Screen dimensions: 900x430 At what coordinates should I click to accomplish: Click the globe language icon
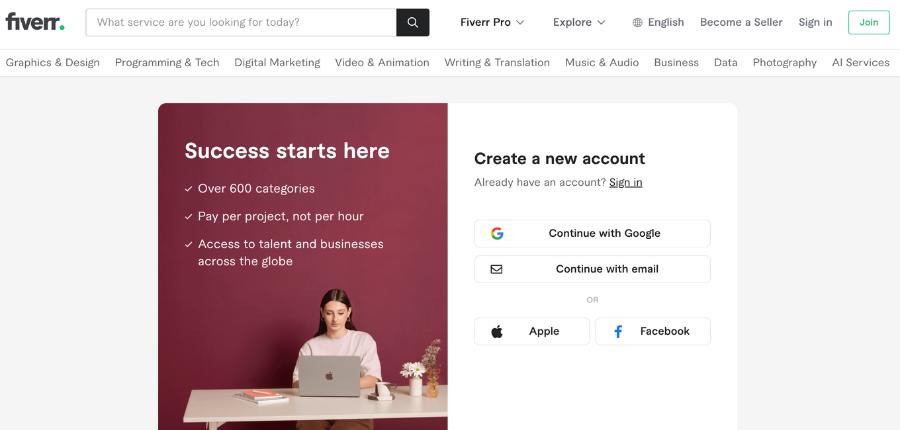coord(638,22)
